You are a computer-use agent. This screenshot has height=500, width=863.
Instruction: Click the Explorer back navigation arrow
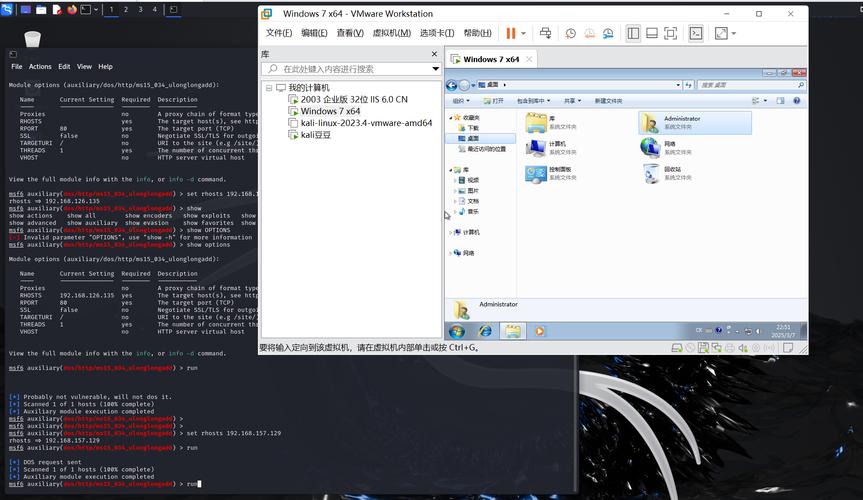(x=452, y=85)
